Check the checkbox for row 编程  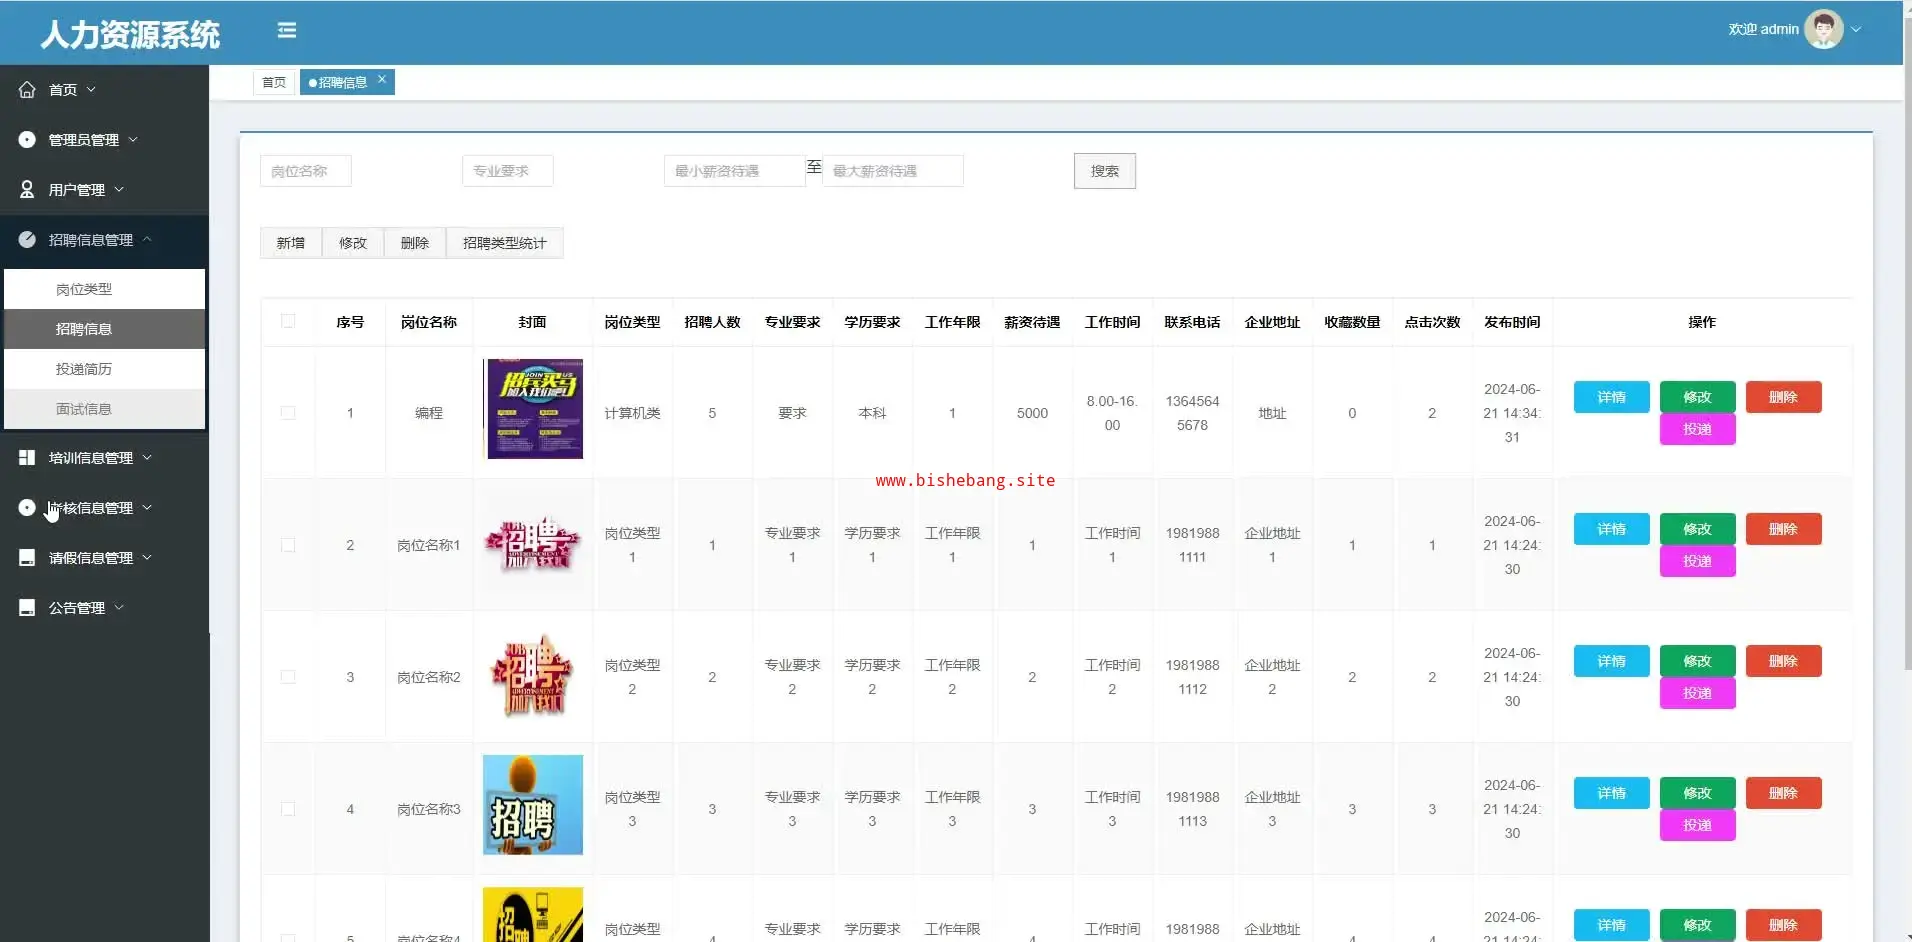[288, 413]
